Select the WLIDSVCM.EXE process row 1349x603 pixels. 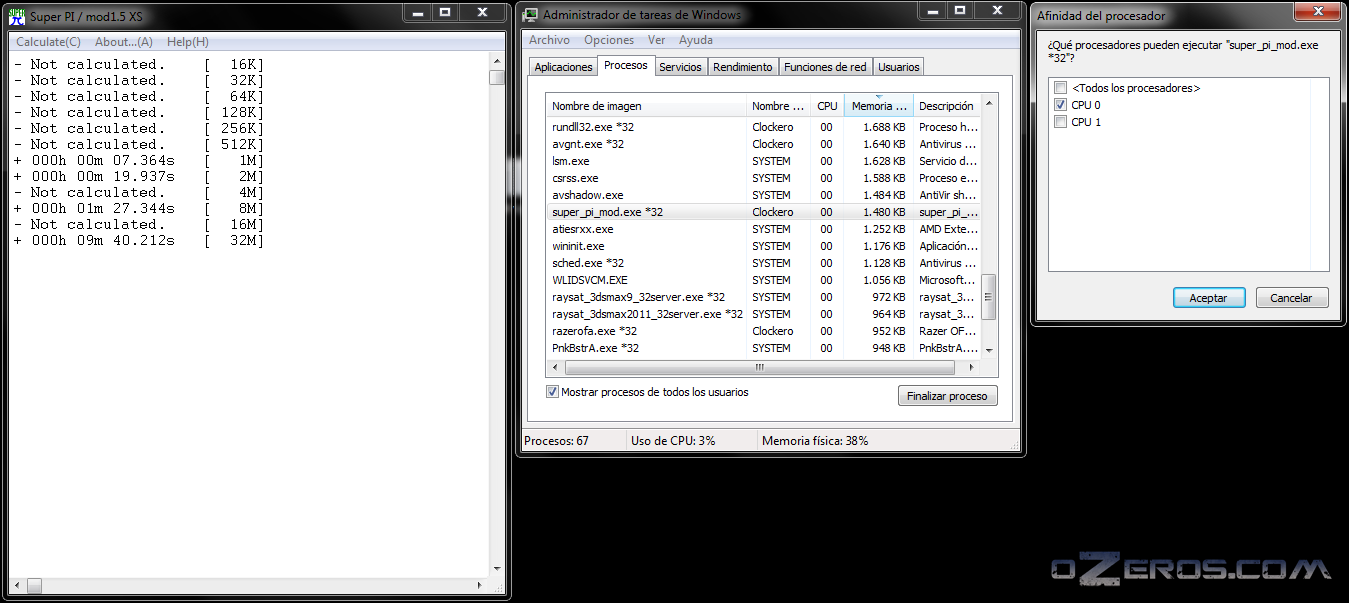[764, 280]
